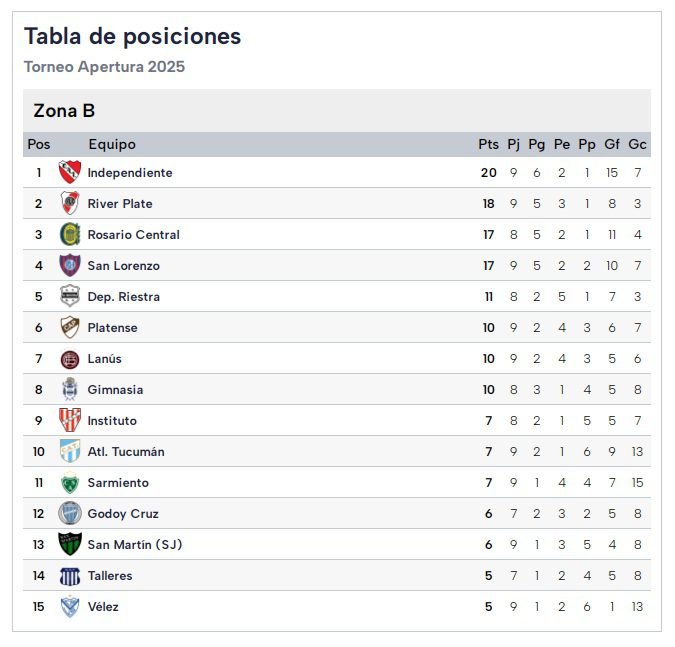Click the Sarmiento team crest icon
The width and height of the screenshot is (675, 647).
click(69, 482)
